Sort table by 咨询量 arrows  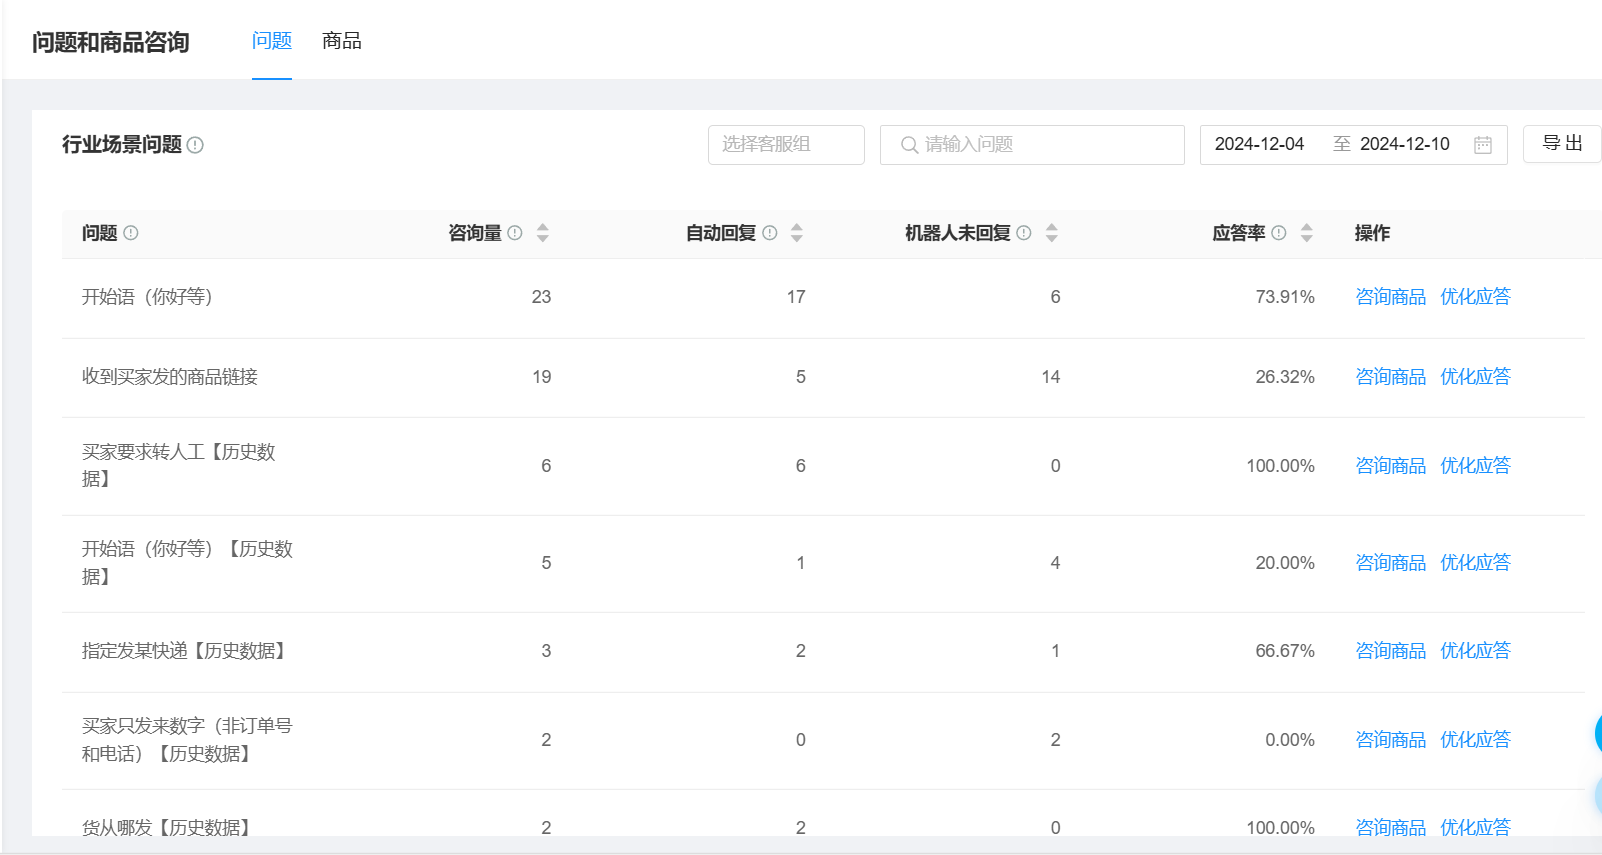[x=543, y=233]
